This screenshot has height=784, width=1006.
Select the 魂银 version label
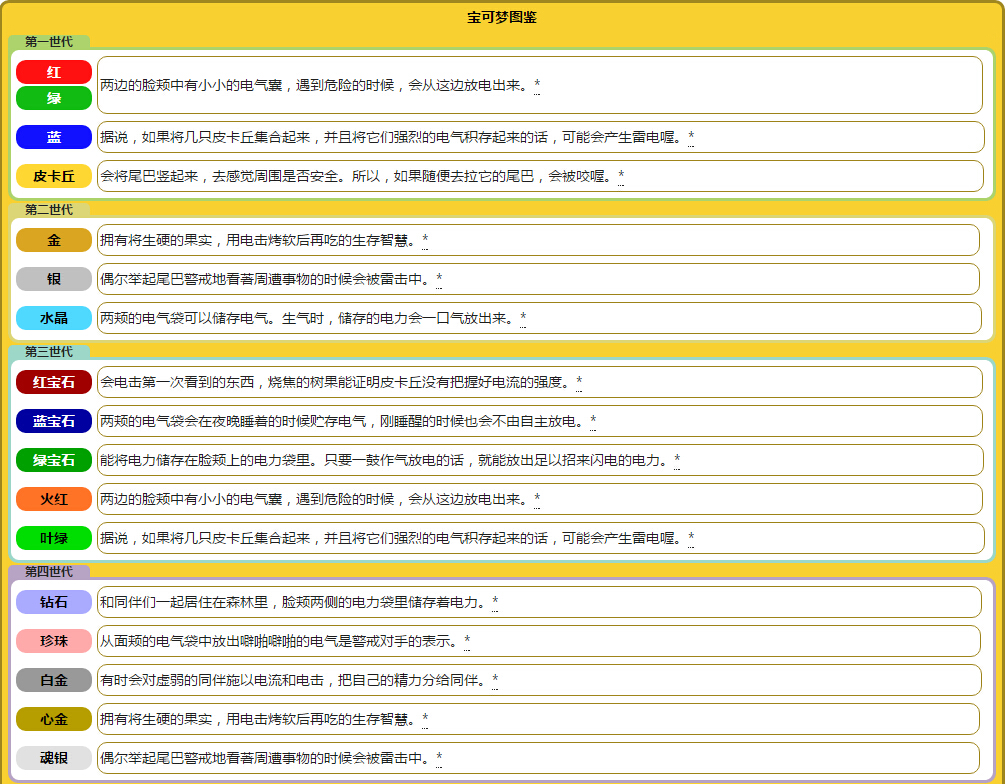pos(54,758)
